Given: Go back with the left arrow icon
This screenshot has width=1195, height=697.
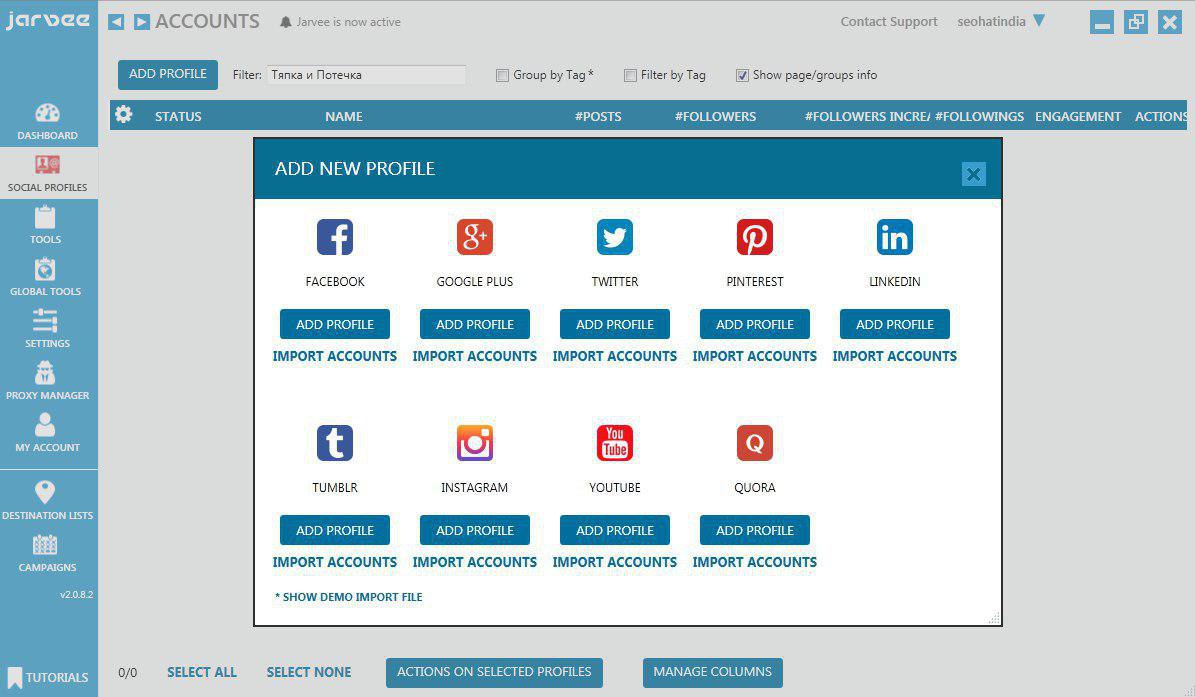Looking at the screenshot, I should (116, 21).
